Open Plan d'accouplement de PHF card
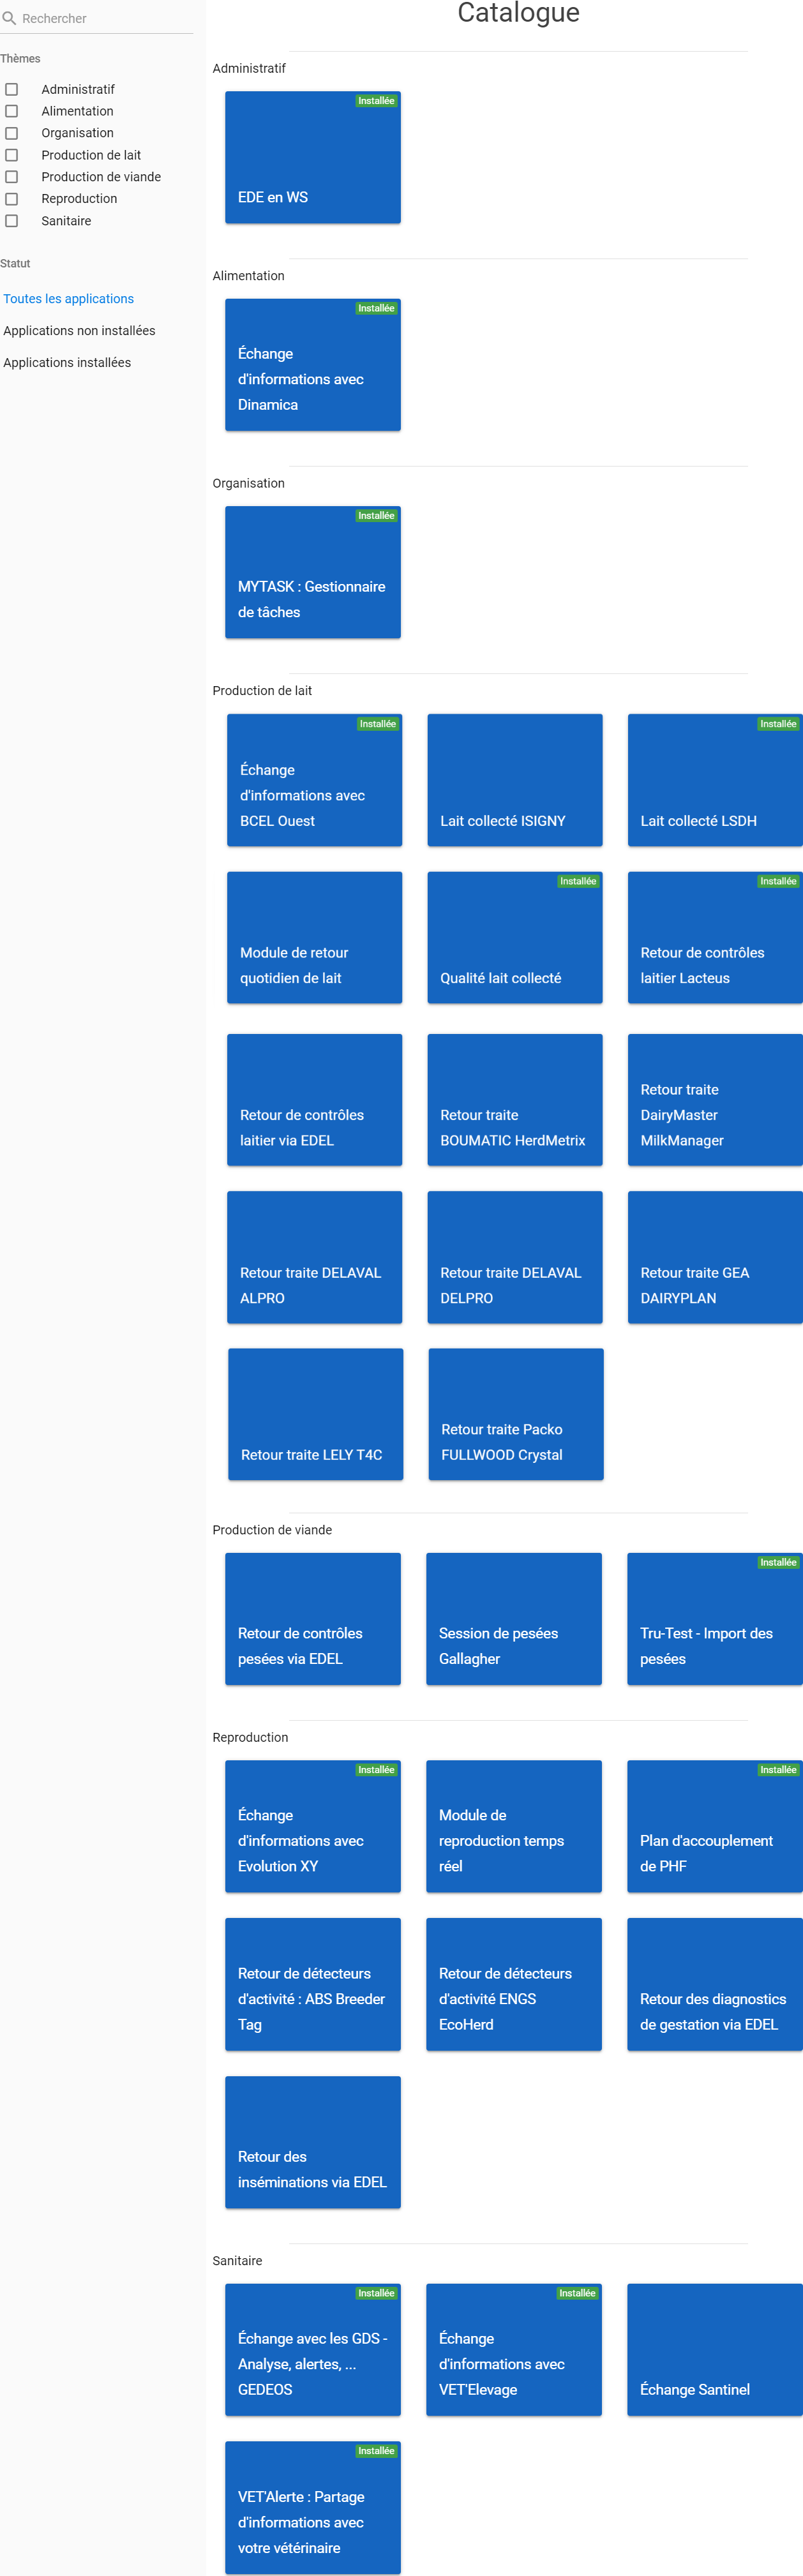803x2576 pixels. (715, 1826)
